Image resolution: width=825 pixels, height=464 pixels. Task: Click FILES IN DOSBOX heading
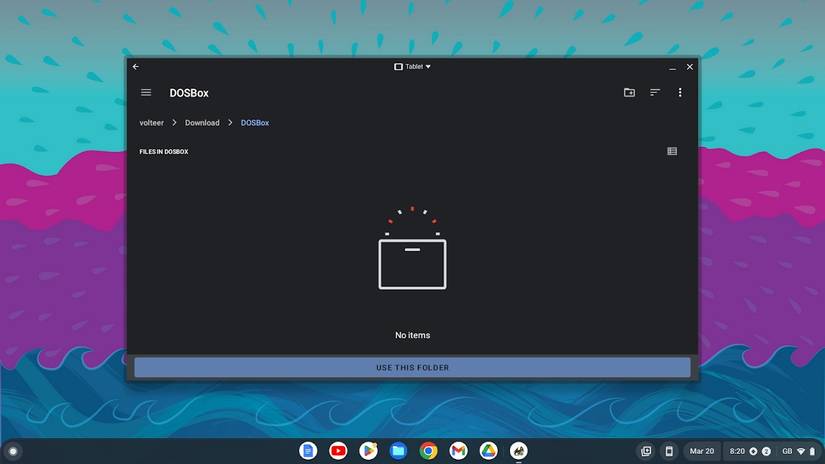tap(164, 152)
